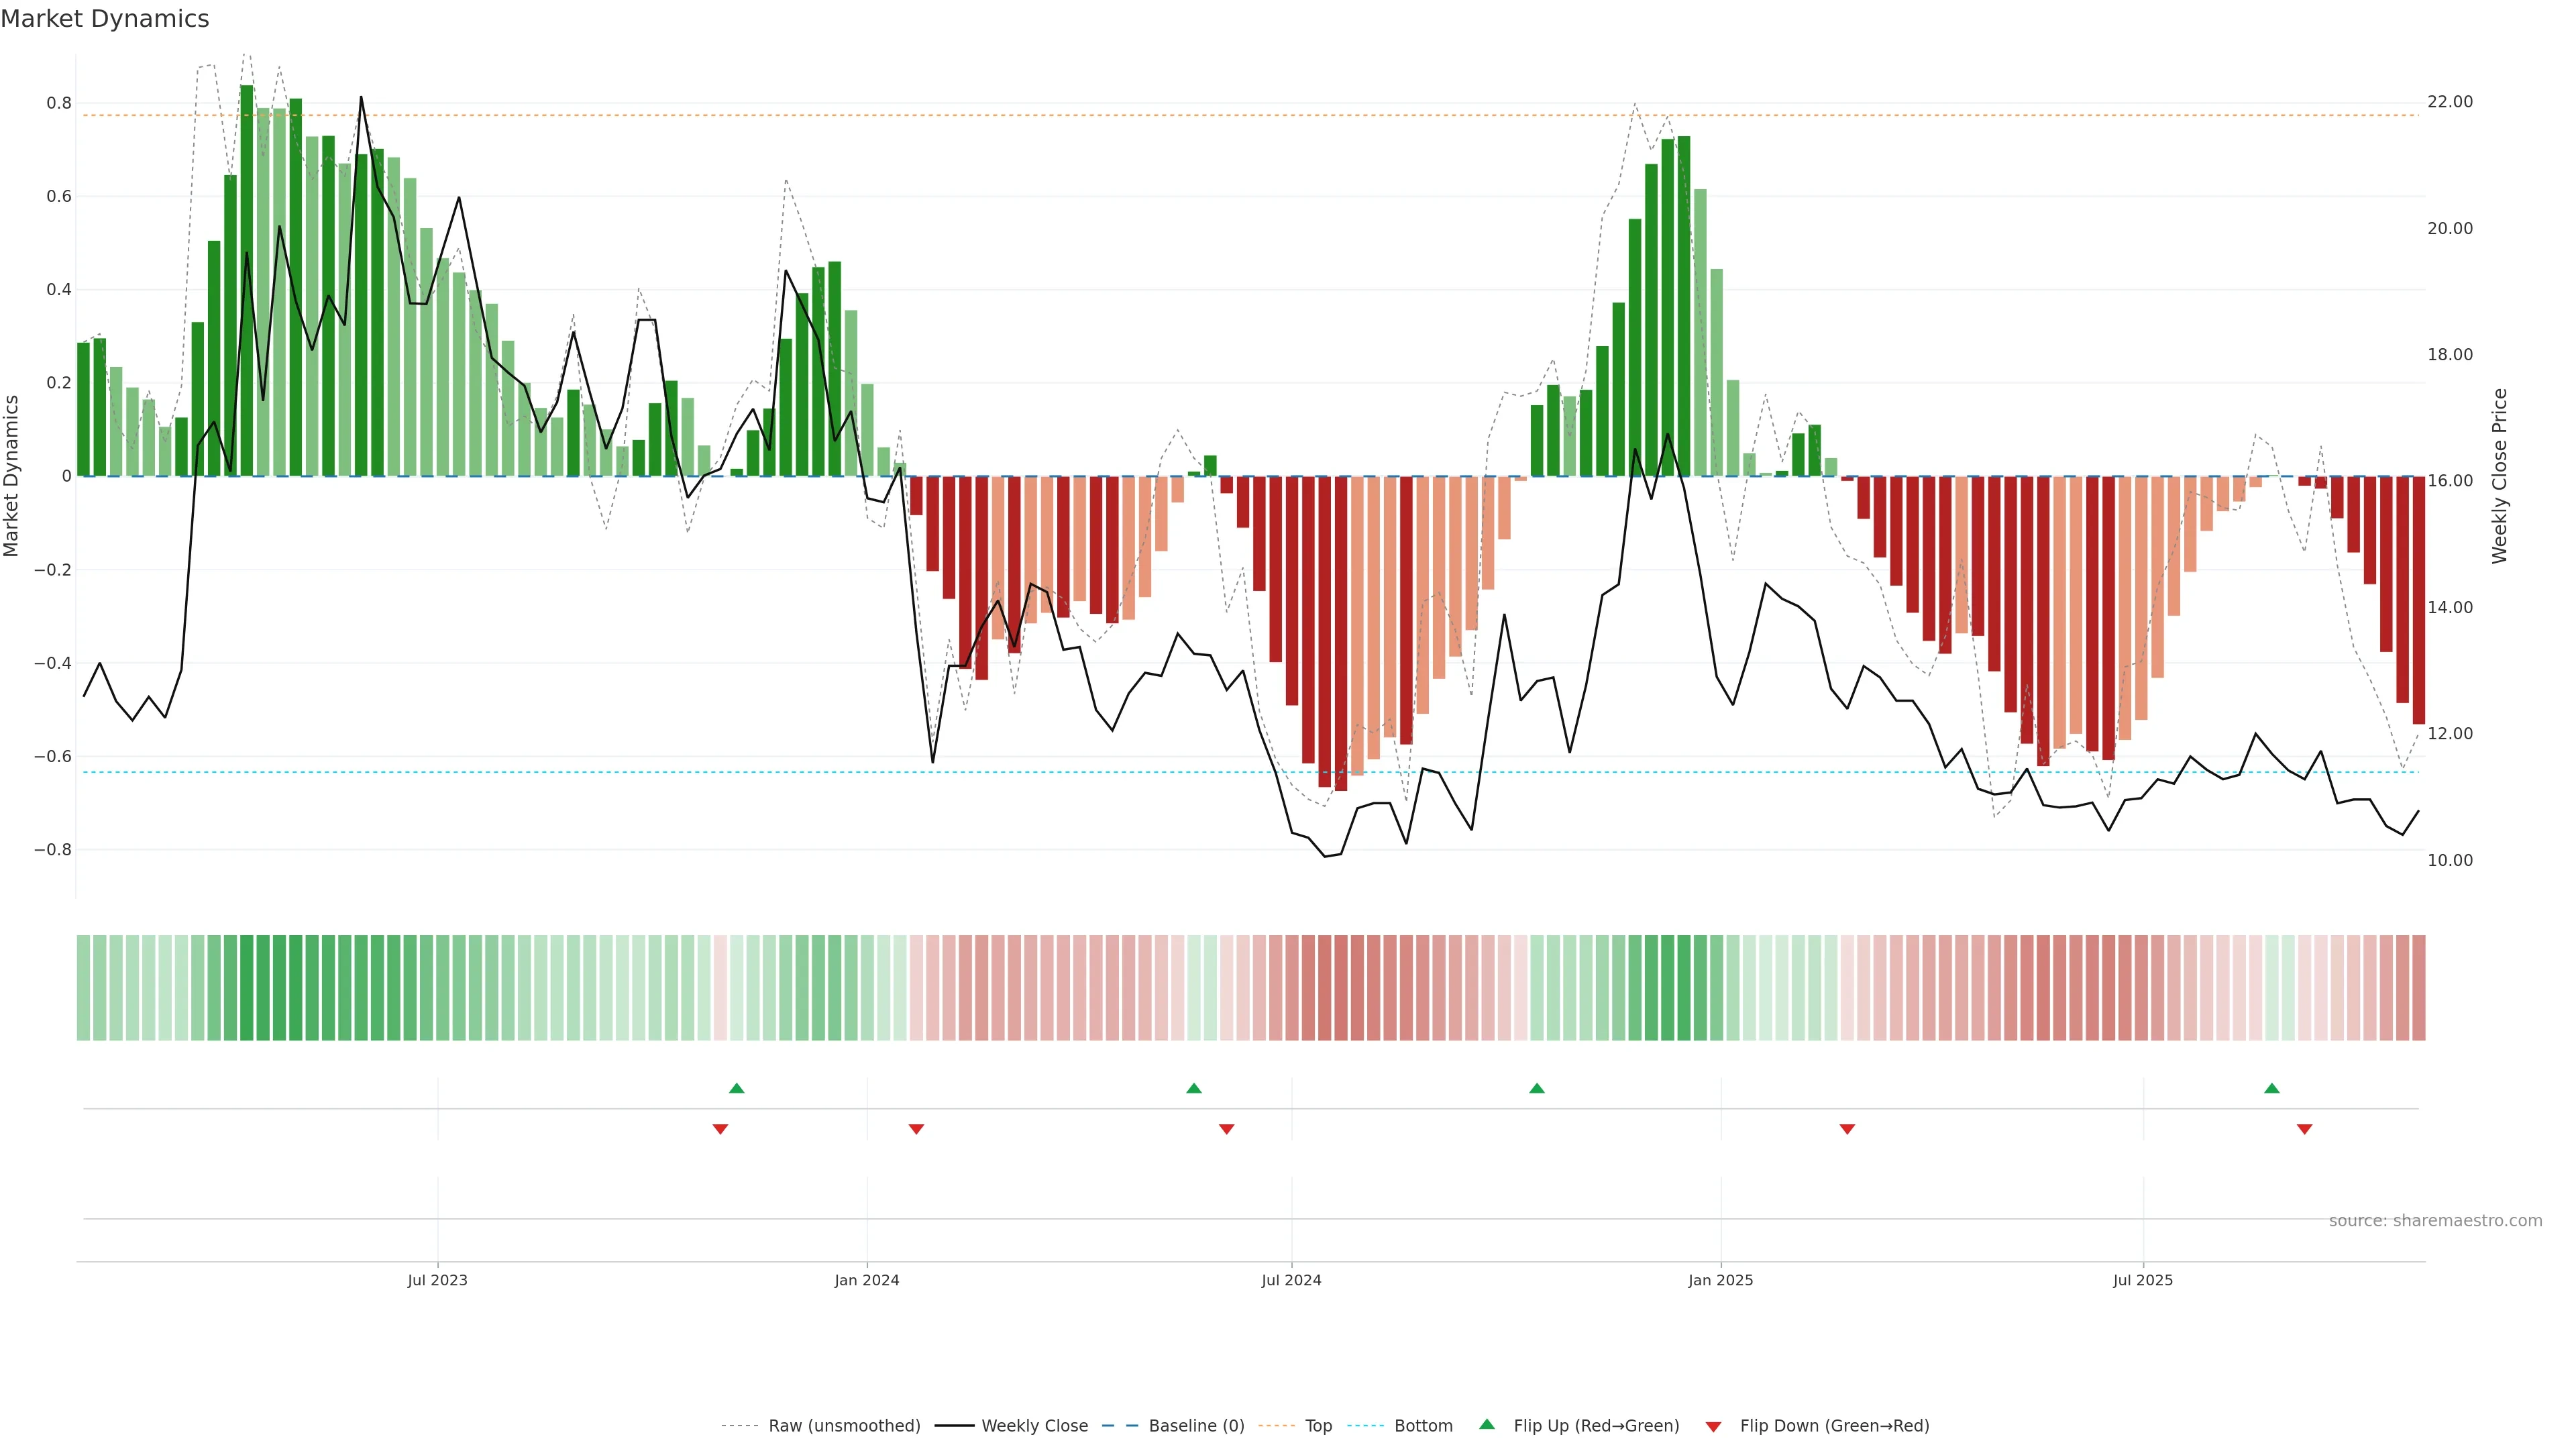Click the source: sharemaestro.com text

2435,1221
